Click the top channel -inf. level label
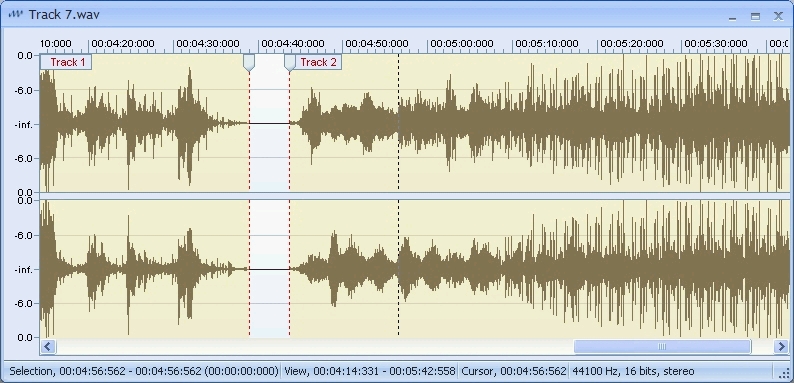 tap(24, 125)
